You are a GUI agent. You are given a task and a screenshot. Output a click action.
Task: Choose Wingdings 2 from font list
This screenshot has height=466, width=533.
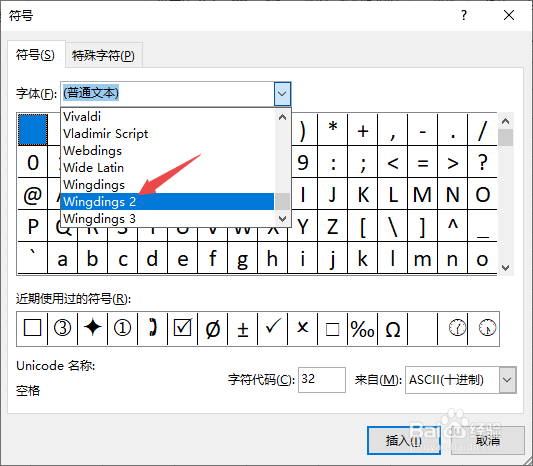point(167,202)
